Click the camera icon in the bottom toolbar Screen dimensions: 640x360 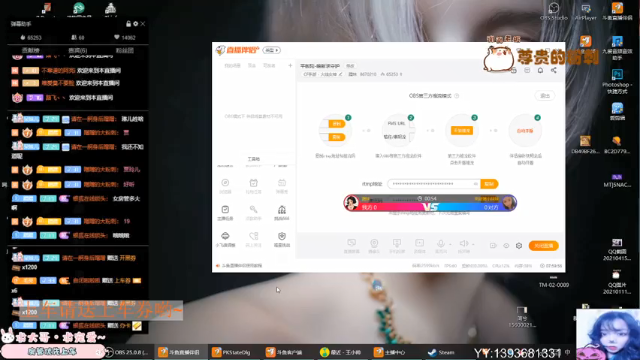coord(374,246)
